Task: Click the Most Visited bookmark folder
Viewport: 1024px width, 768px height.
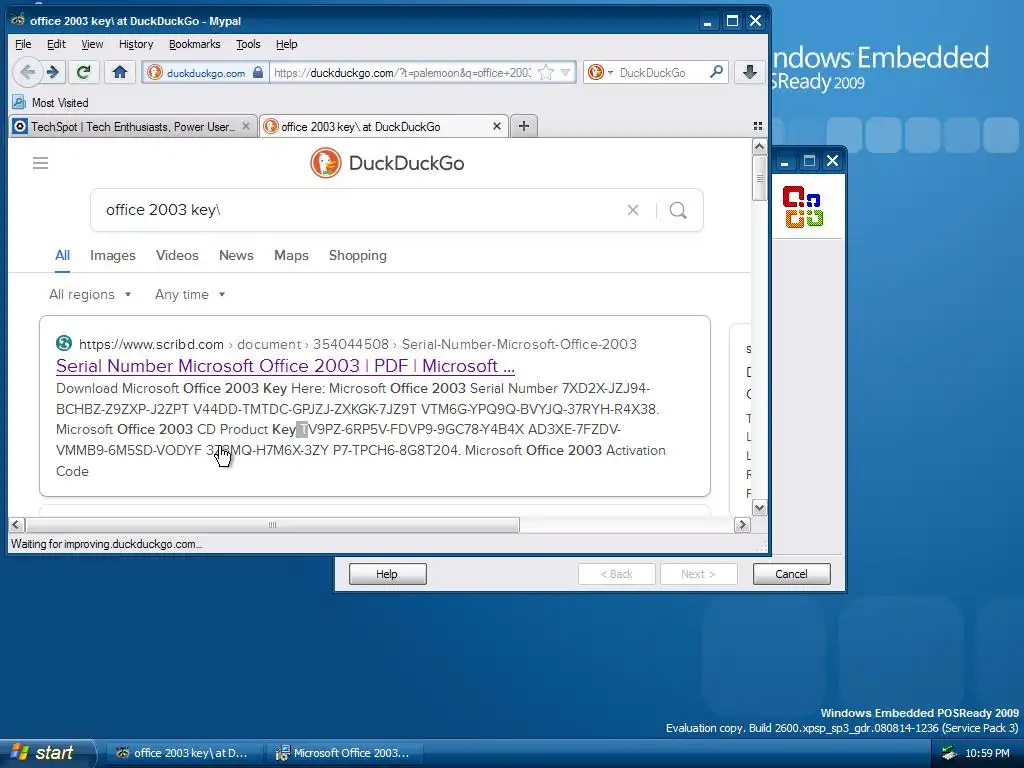Action: pyautogui.click(x=51, y=103)
